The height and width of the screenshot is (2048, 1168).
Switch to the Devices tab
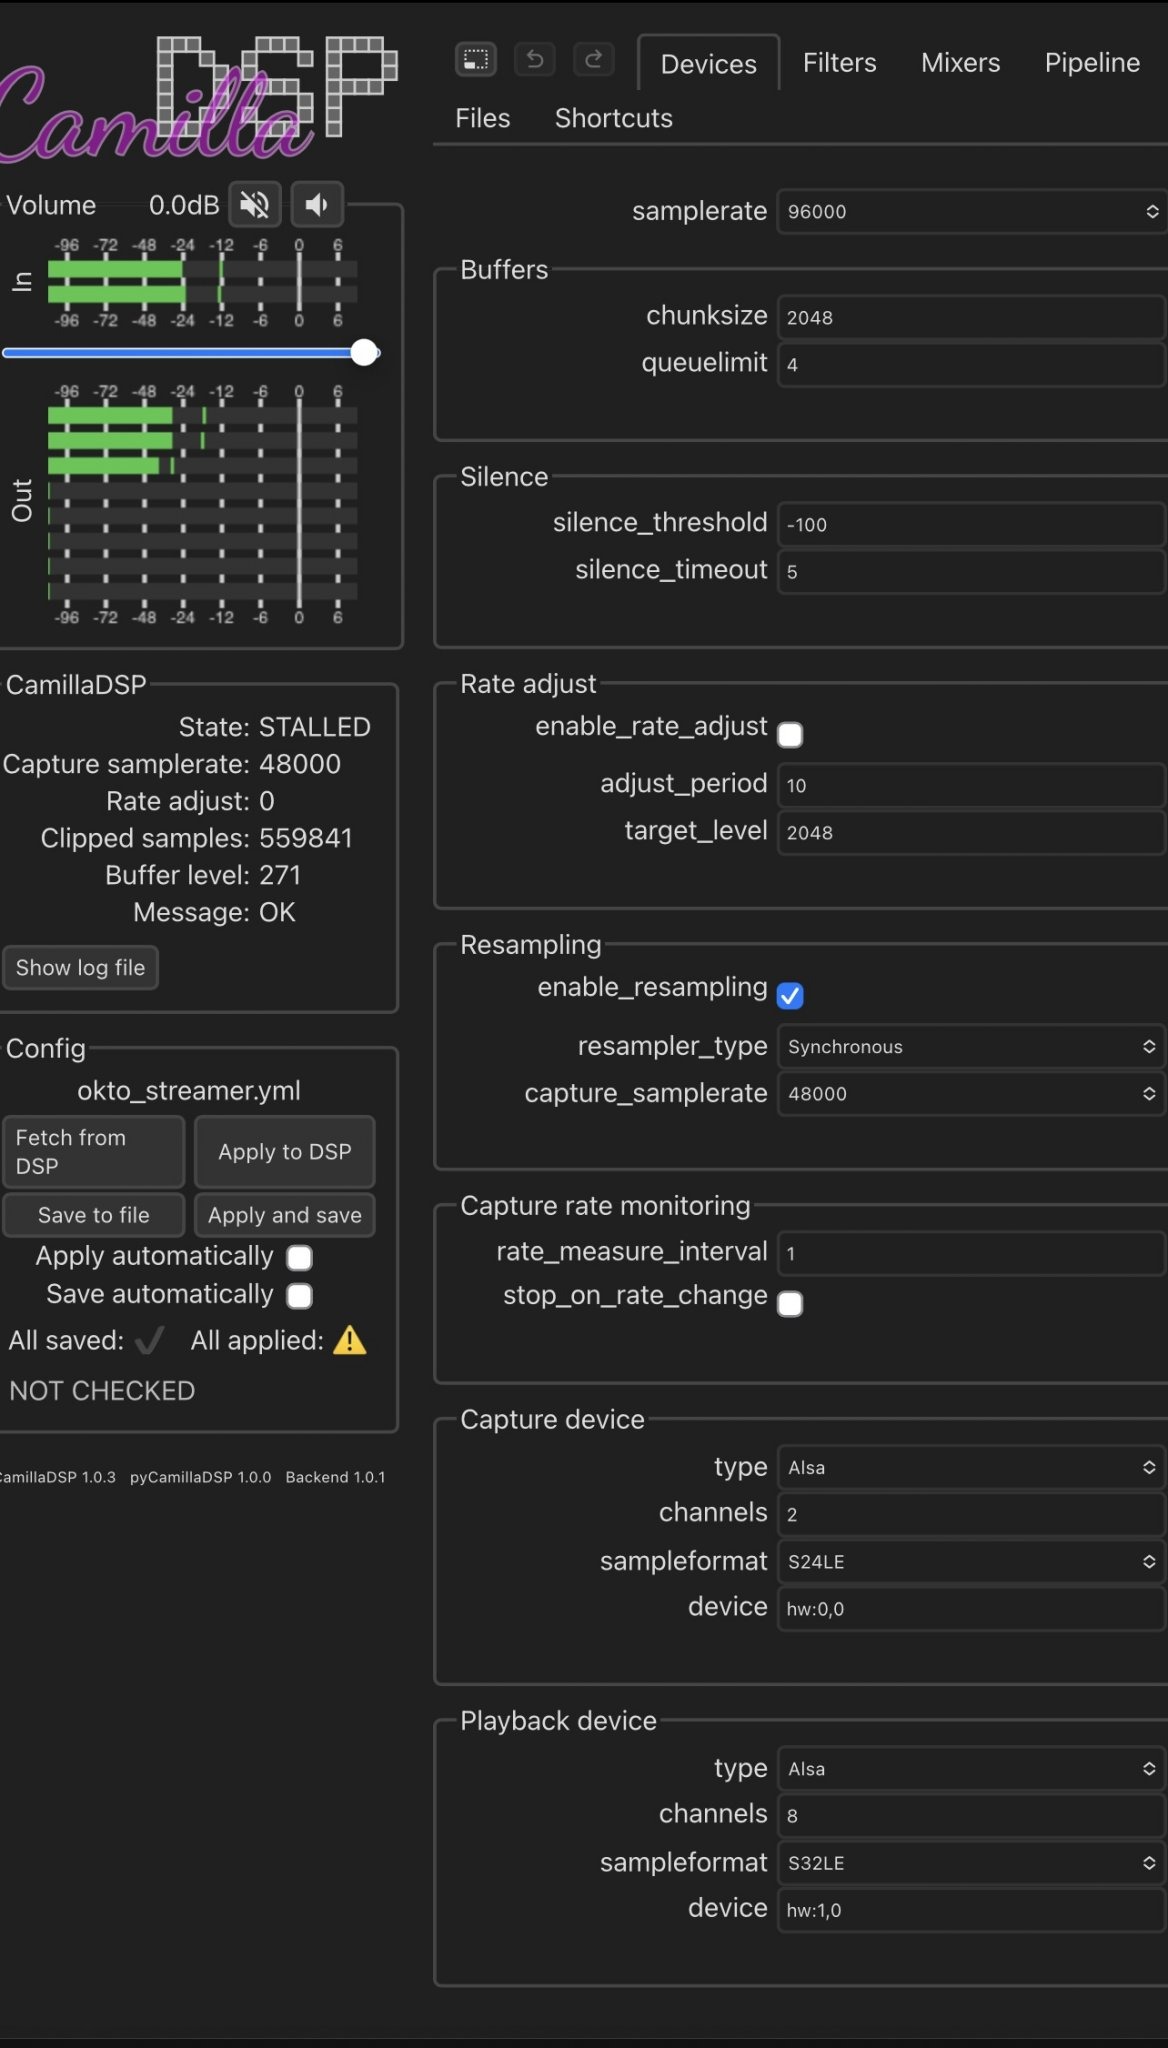click(x=709, y=64)
